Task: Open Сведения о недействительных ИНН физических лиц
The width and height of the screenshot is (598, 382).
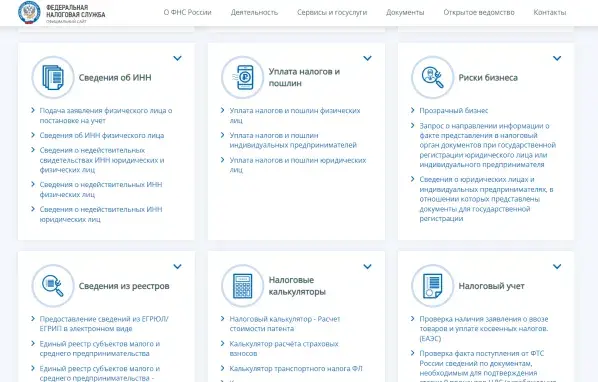Action: click(x=101, y=189)
